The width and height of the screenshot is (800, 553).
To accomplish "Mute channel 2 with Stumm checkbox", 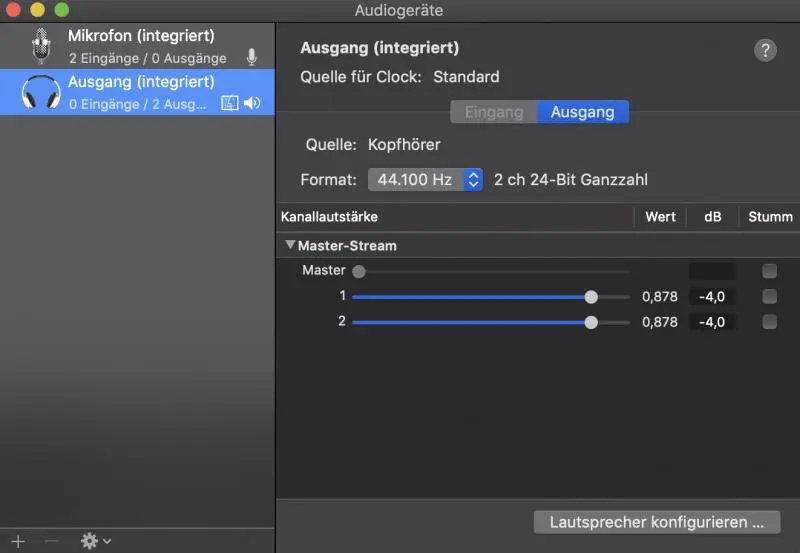I will tap(769, 322).
